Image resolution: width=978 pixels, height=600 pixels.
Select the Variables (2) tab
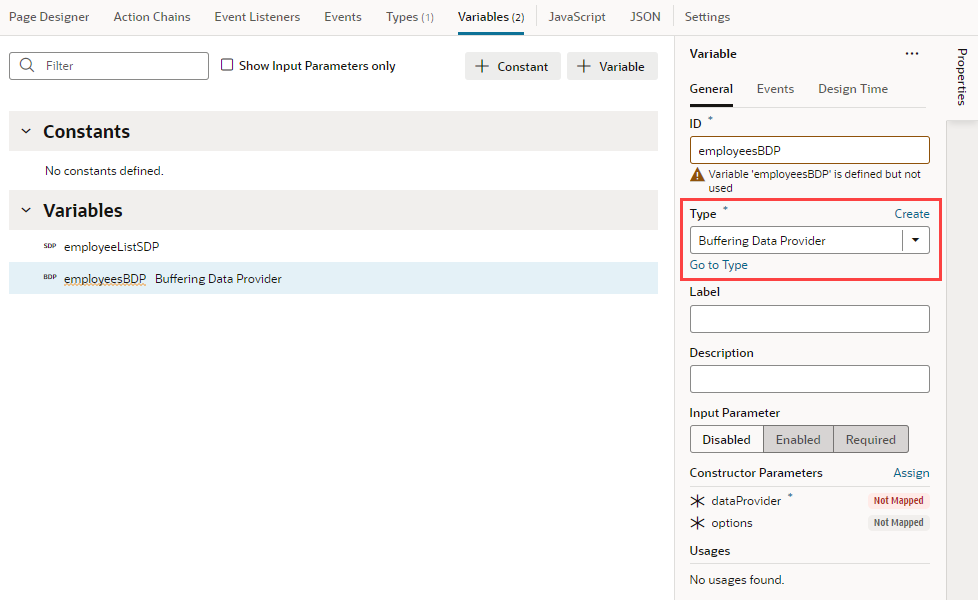coord(491,17)
